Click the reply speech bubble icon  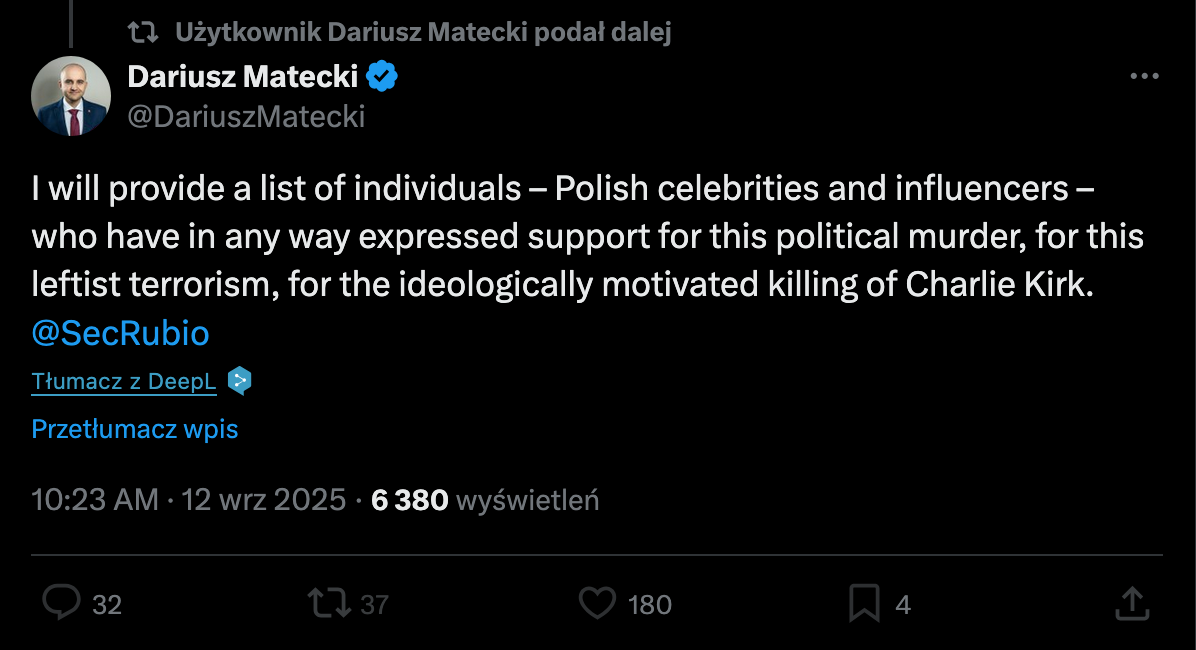tap(62, 603)
